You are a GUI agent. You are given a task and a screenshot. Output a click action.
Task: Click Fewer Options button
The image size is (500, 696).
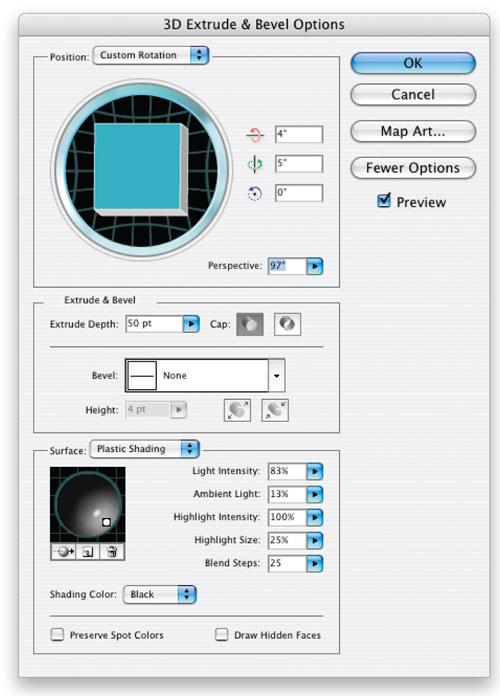tap(413, 168)
